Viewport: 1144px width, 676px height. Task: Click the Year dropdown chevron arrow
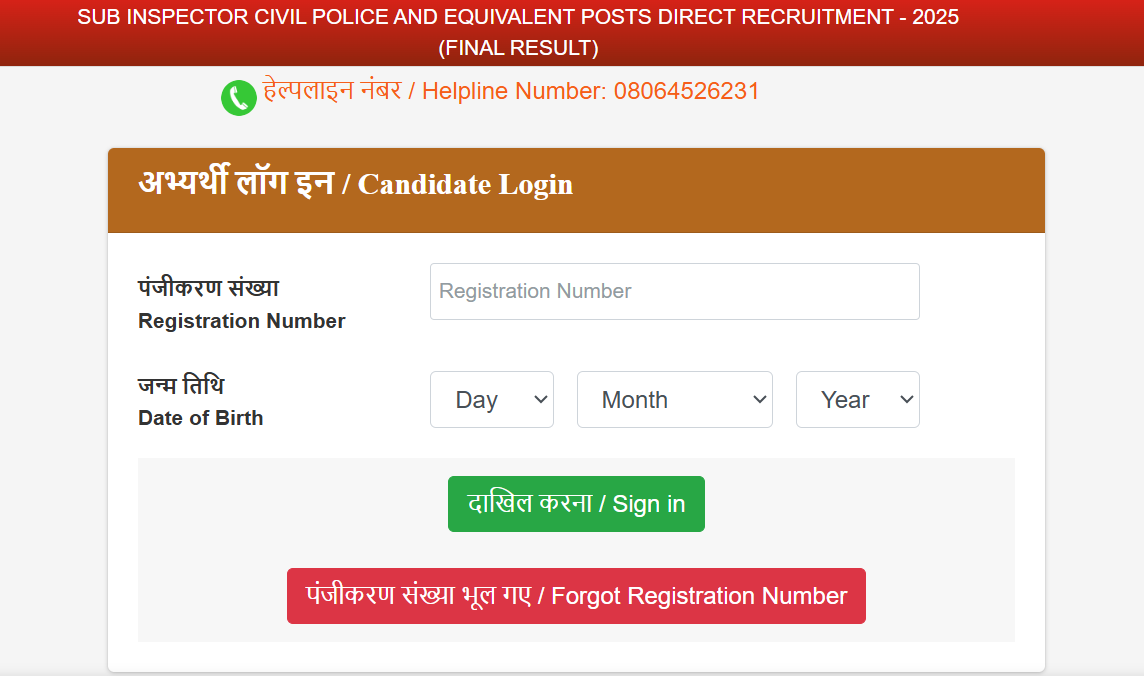[907, 400]
